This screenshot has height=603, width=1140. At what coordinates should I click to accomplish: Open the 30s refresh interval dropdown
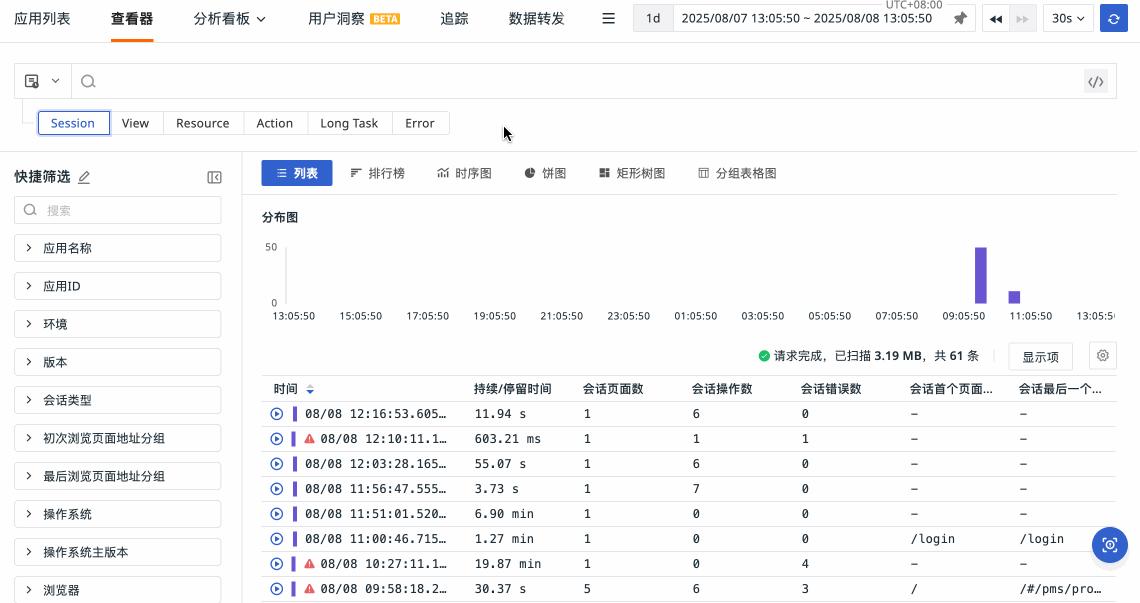point(1068,19)
